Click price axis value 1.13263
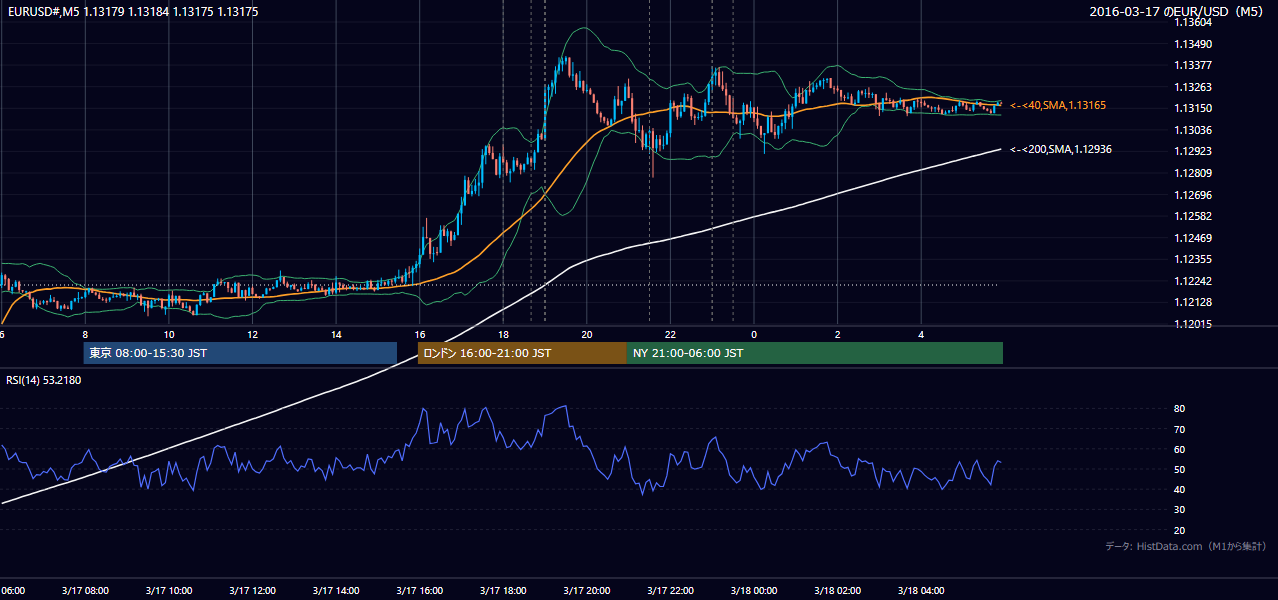The width and height of the screenshot is (1278, 600). pos(1193,87)
